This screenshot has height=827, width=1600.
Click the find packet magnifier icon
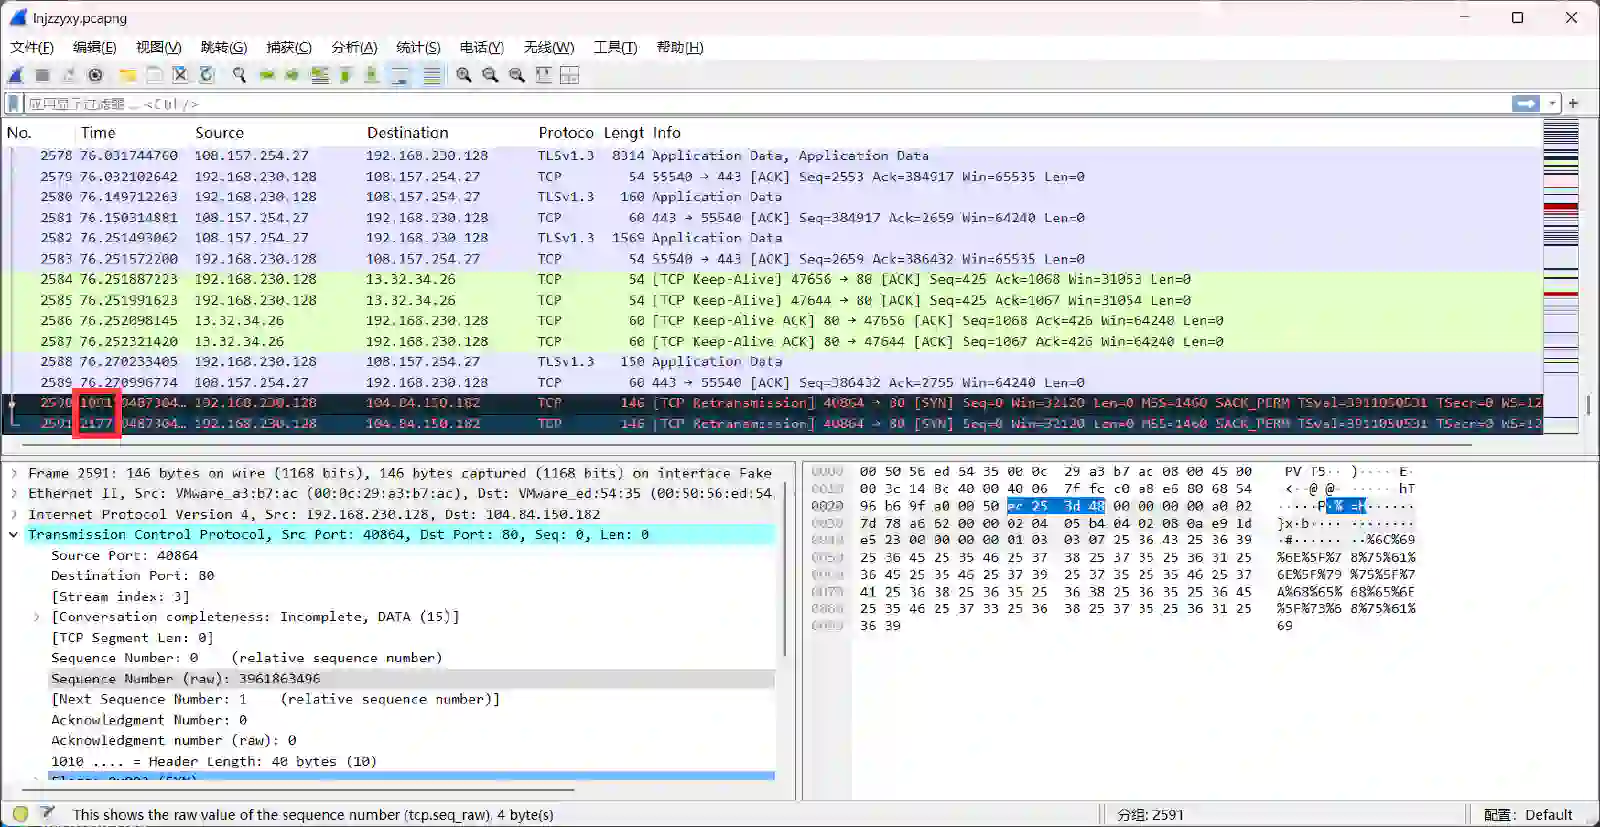tap(239, 75)
